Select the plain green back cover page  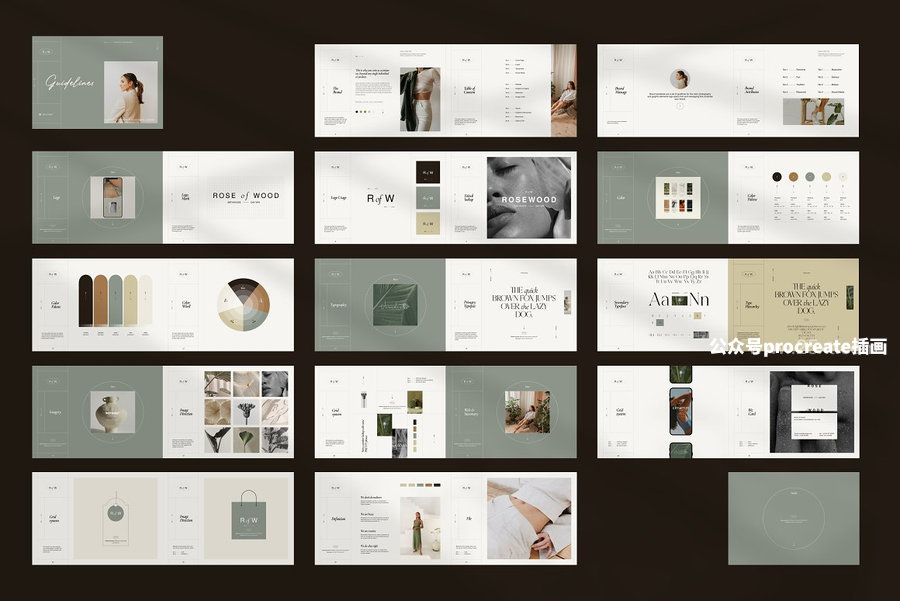tap(793, 518)
